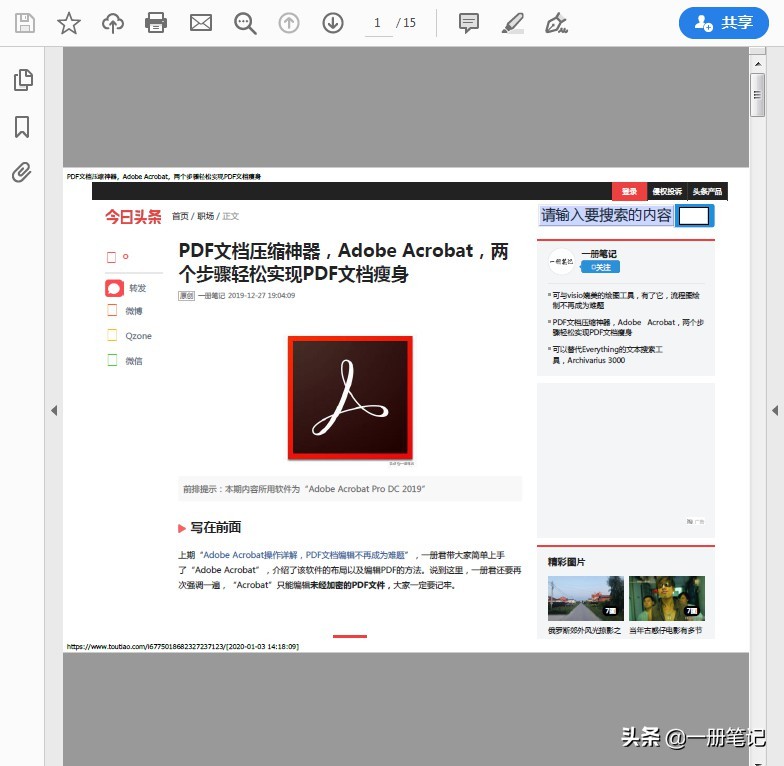The height and width of the screenshot is (766, 784).
Task: Go to the previous page
Action: pos(289,23)
